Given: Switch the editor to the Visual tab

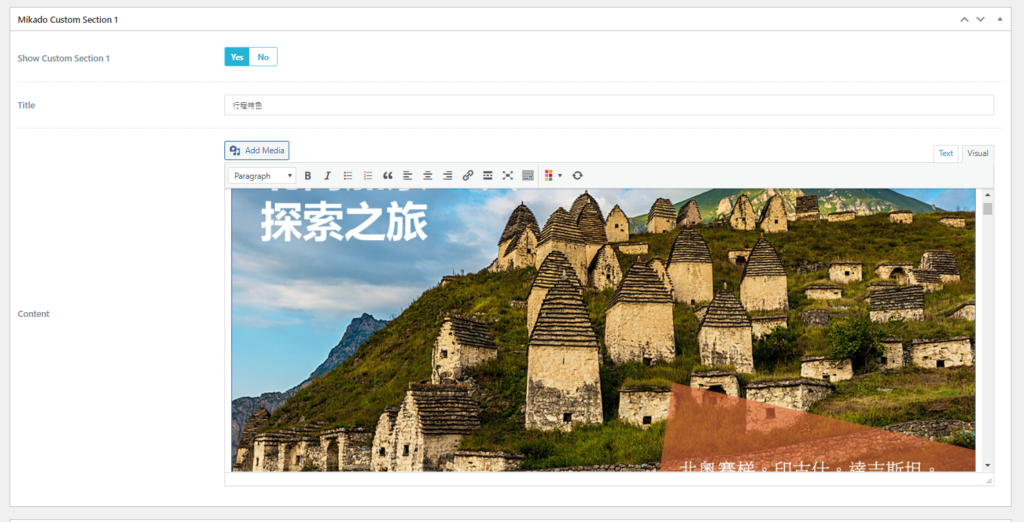Looking at the screenshot, I should point(978,154).
